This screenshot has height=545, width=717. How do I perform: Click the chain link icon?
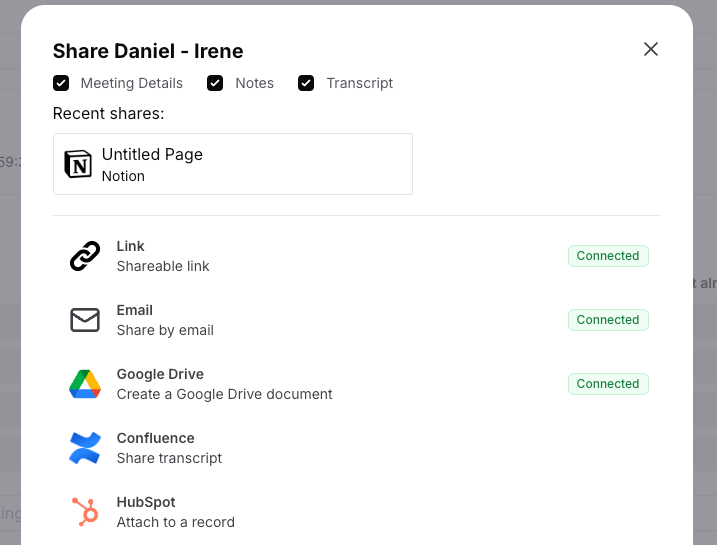tap(85, 256)
